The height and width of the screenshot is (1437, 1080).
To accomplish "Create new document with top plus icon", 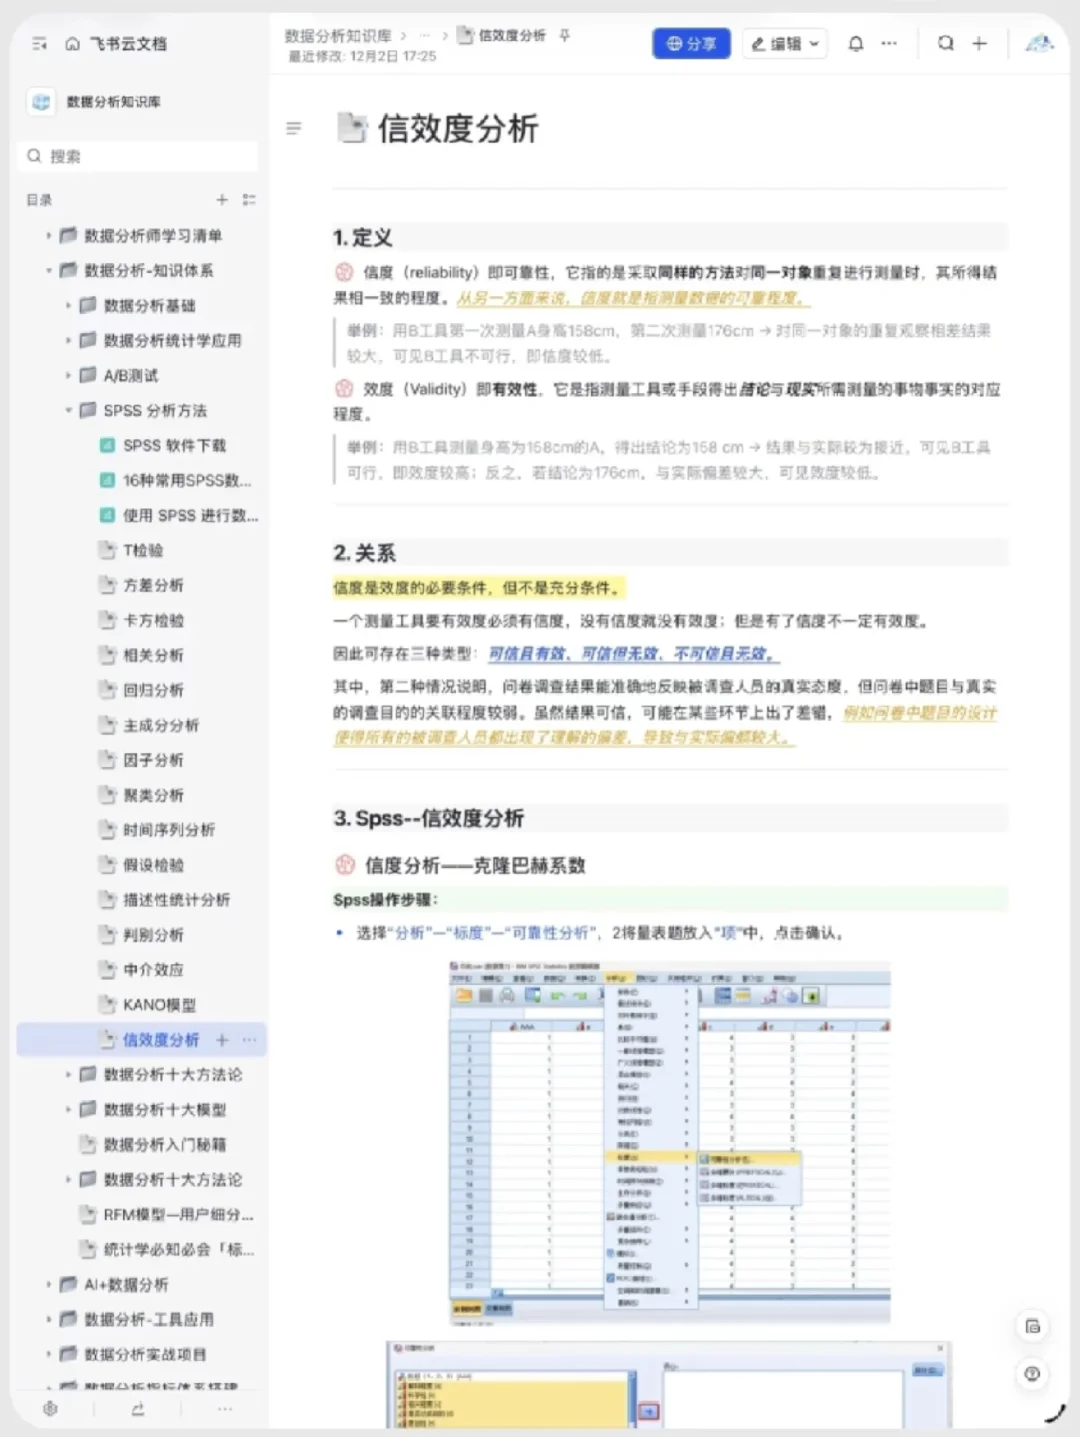I will tap(980, 43).
